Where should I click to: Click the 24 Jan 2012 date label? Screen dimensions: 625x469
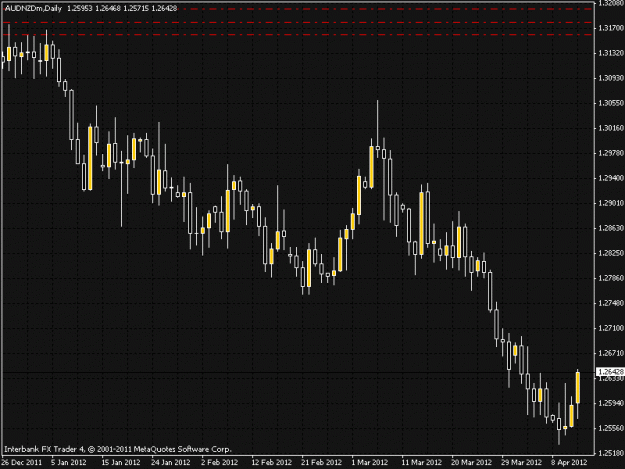pyautogui.click(x=171, y=463)
